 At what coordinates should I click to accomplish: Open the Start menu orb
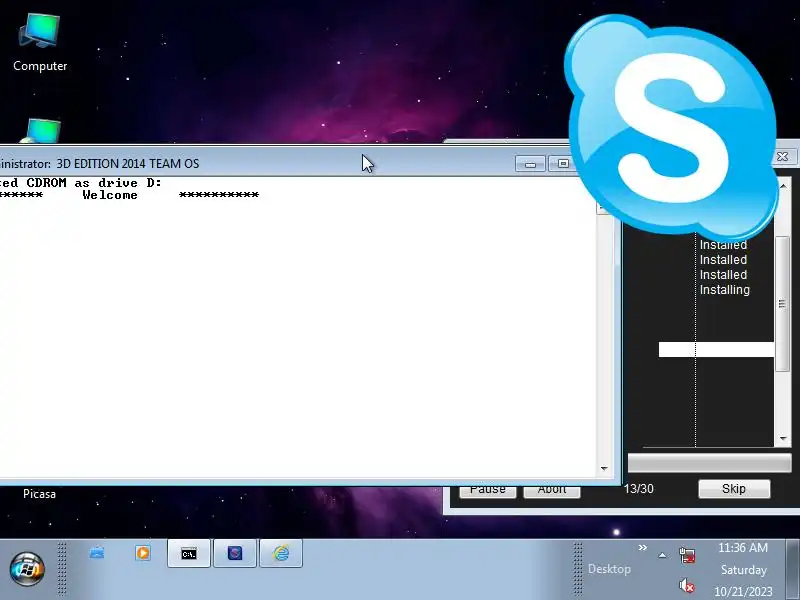[27, 568]
